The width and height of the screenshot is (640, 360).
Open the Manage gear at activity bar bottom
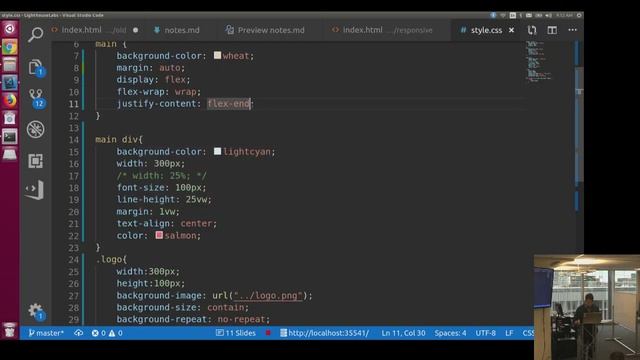[36, 312]
